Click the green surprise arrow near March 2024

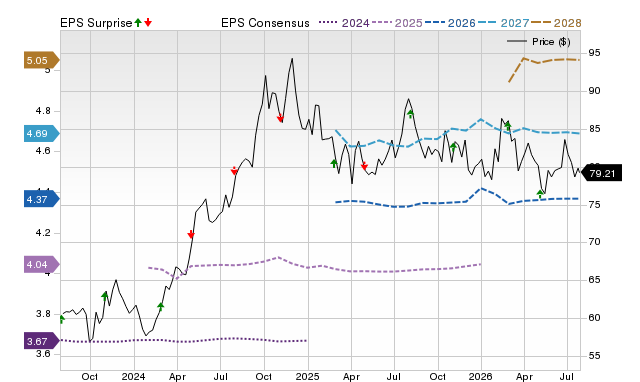(160, 306)
